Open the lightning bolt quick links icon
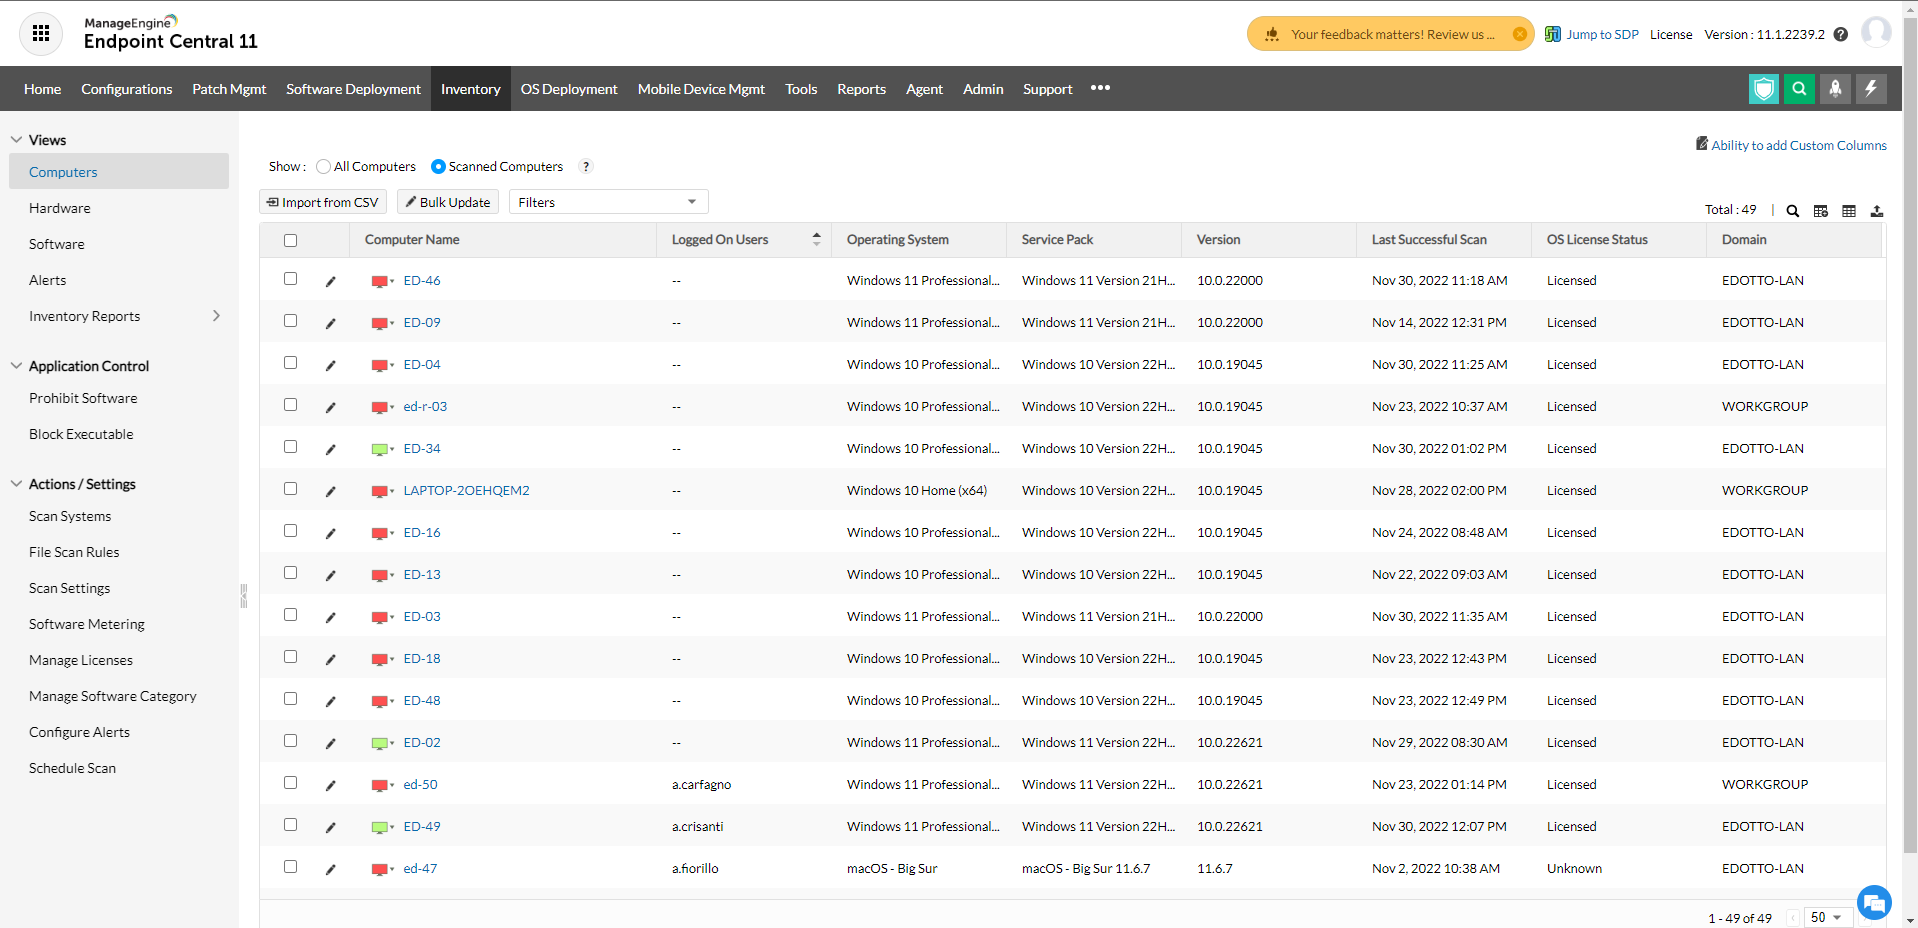This screenshot has height=928, width=1918. [1871, 89]
